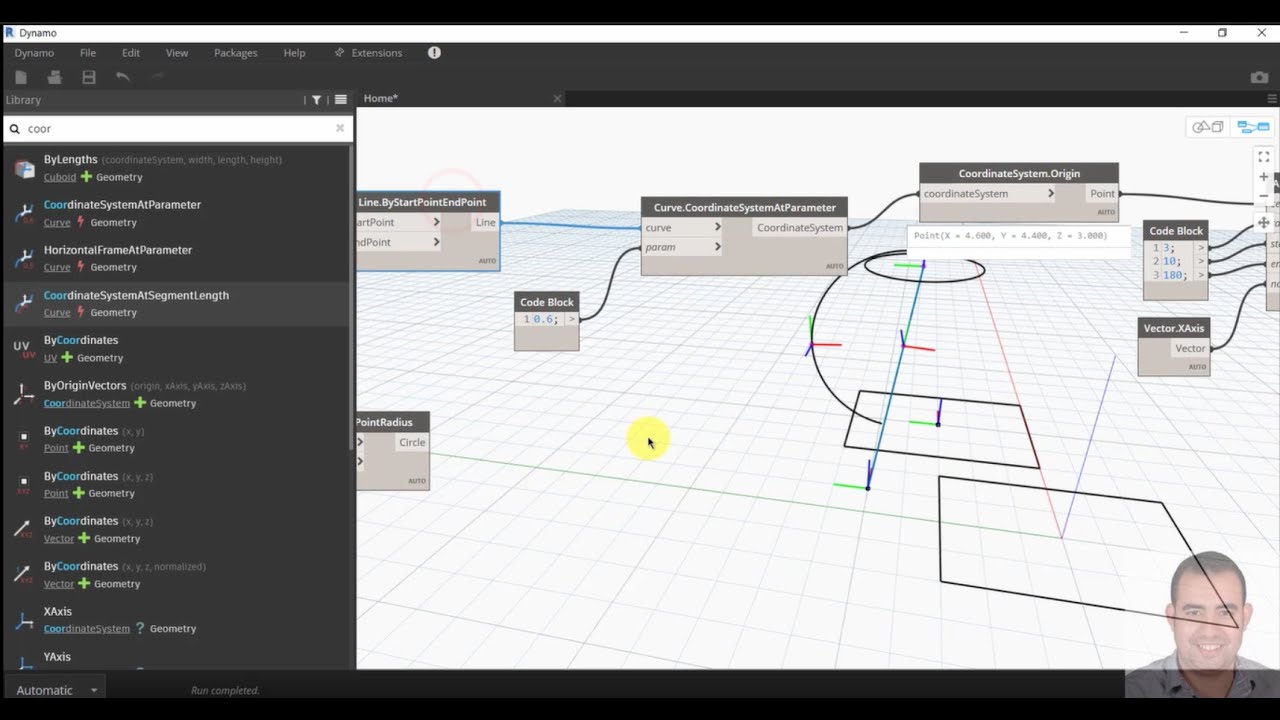Click in the library search field
The width and height of the screenshot is (1280, 720).
coord(180,128)
